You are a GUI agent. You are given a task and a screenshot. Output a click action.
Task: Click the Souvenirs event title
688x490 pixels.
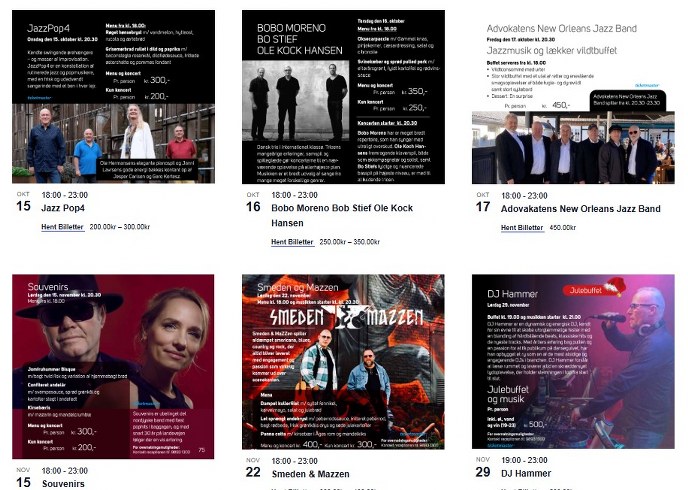[x=63, y=483]
